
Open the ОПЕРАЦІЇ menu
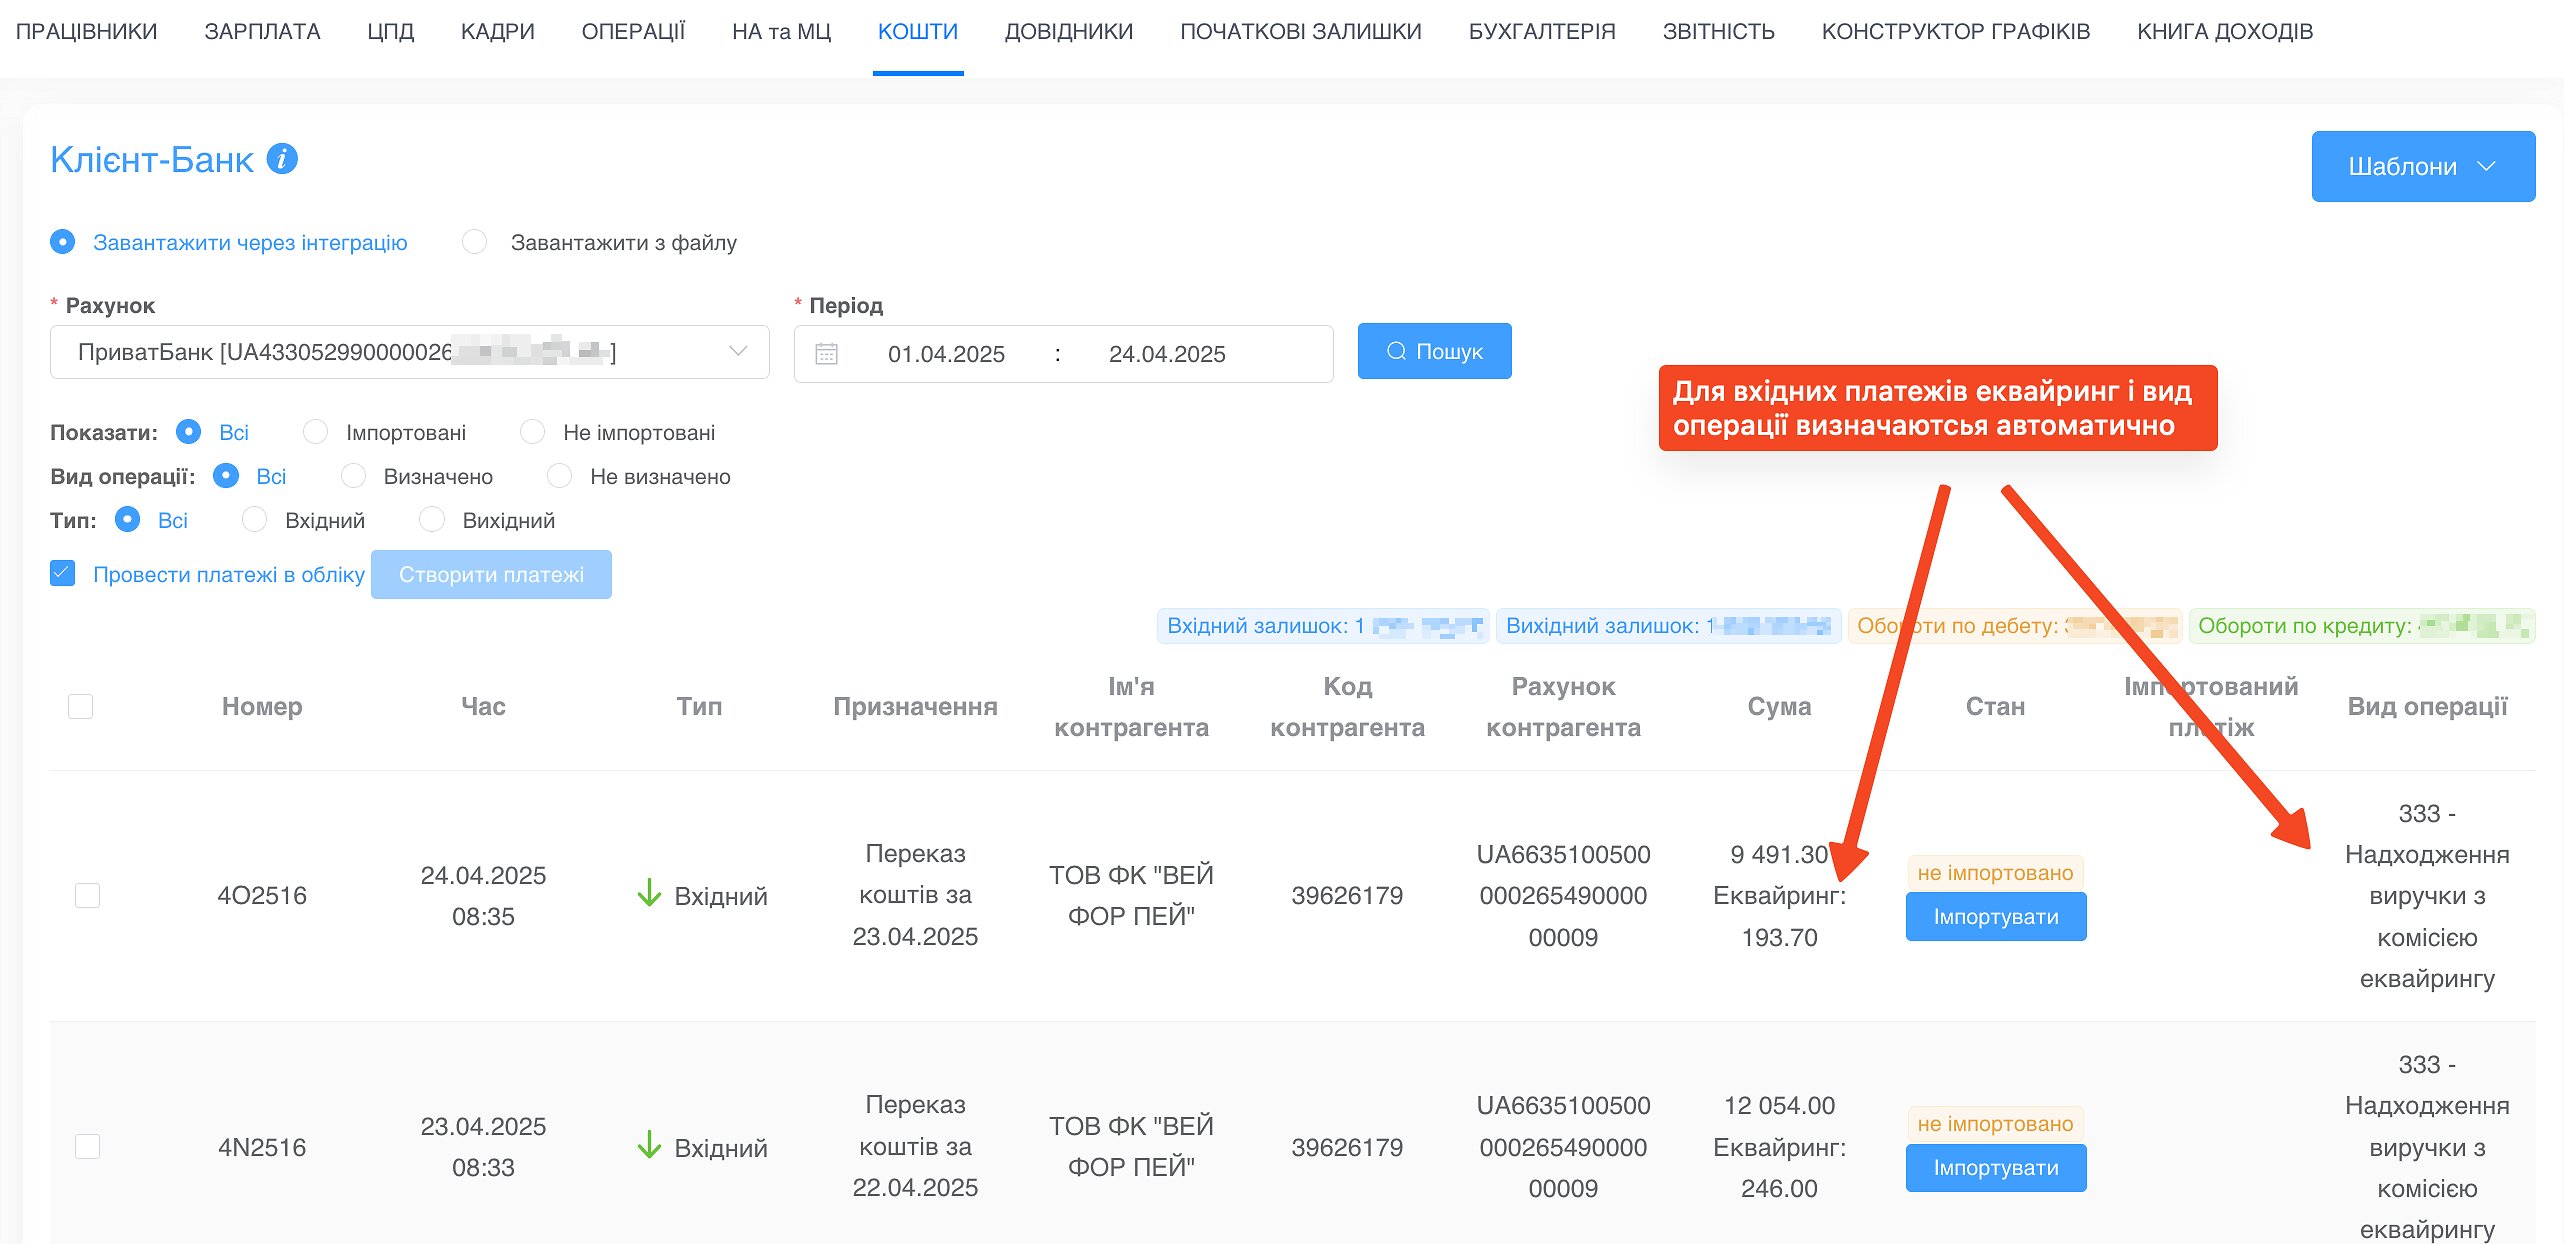(633, 31)
